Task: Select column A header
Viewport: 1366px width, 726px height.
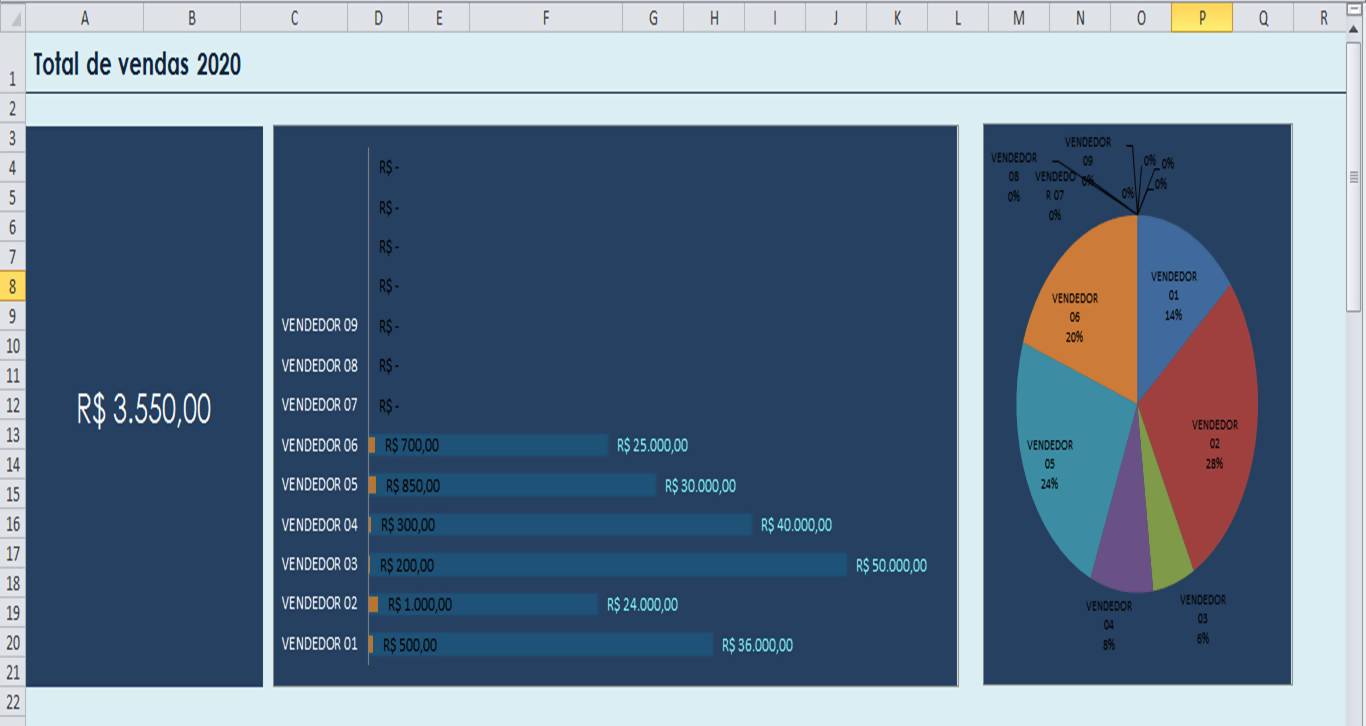Action: pyautogui.click(x=84, y=17)
